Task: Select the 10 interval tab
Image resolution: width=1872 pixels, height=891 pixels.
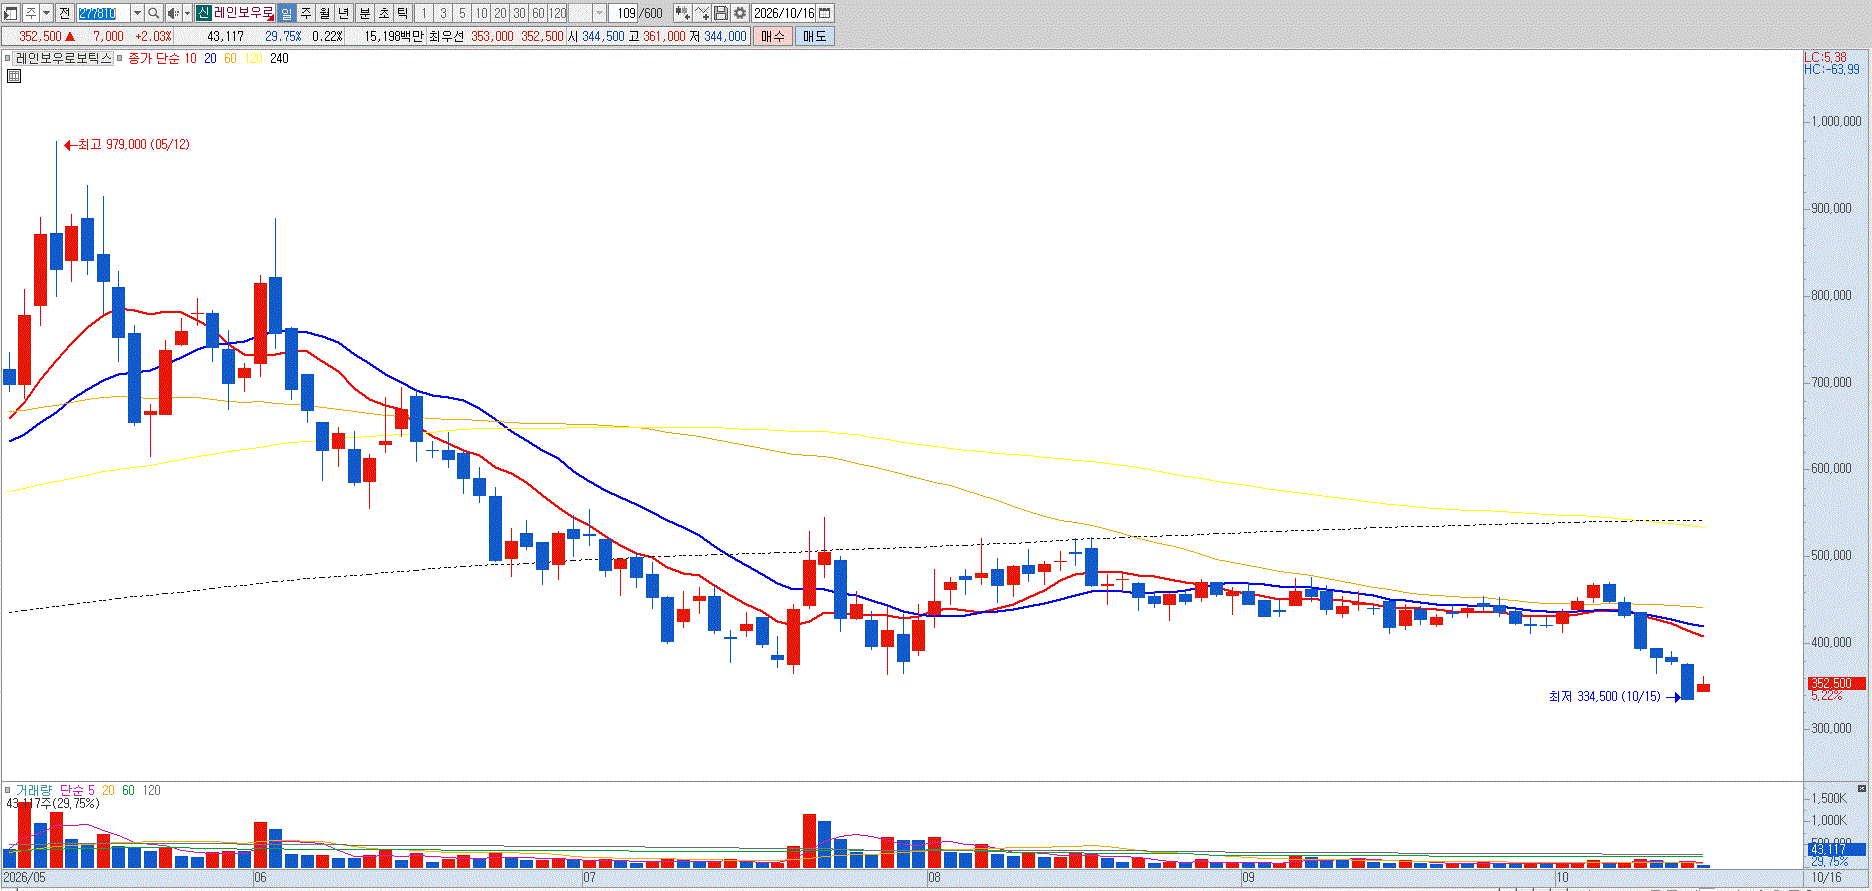Action: point(481,13)
